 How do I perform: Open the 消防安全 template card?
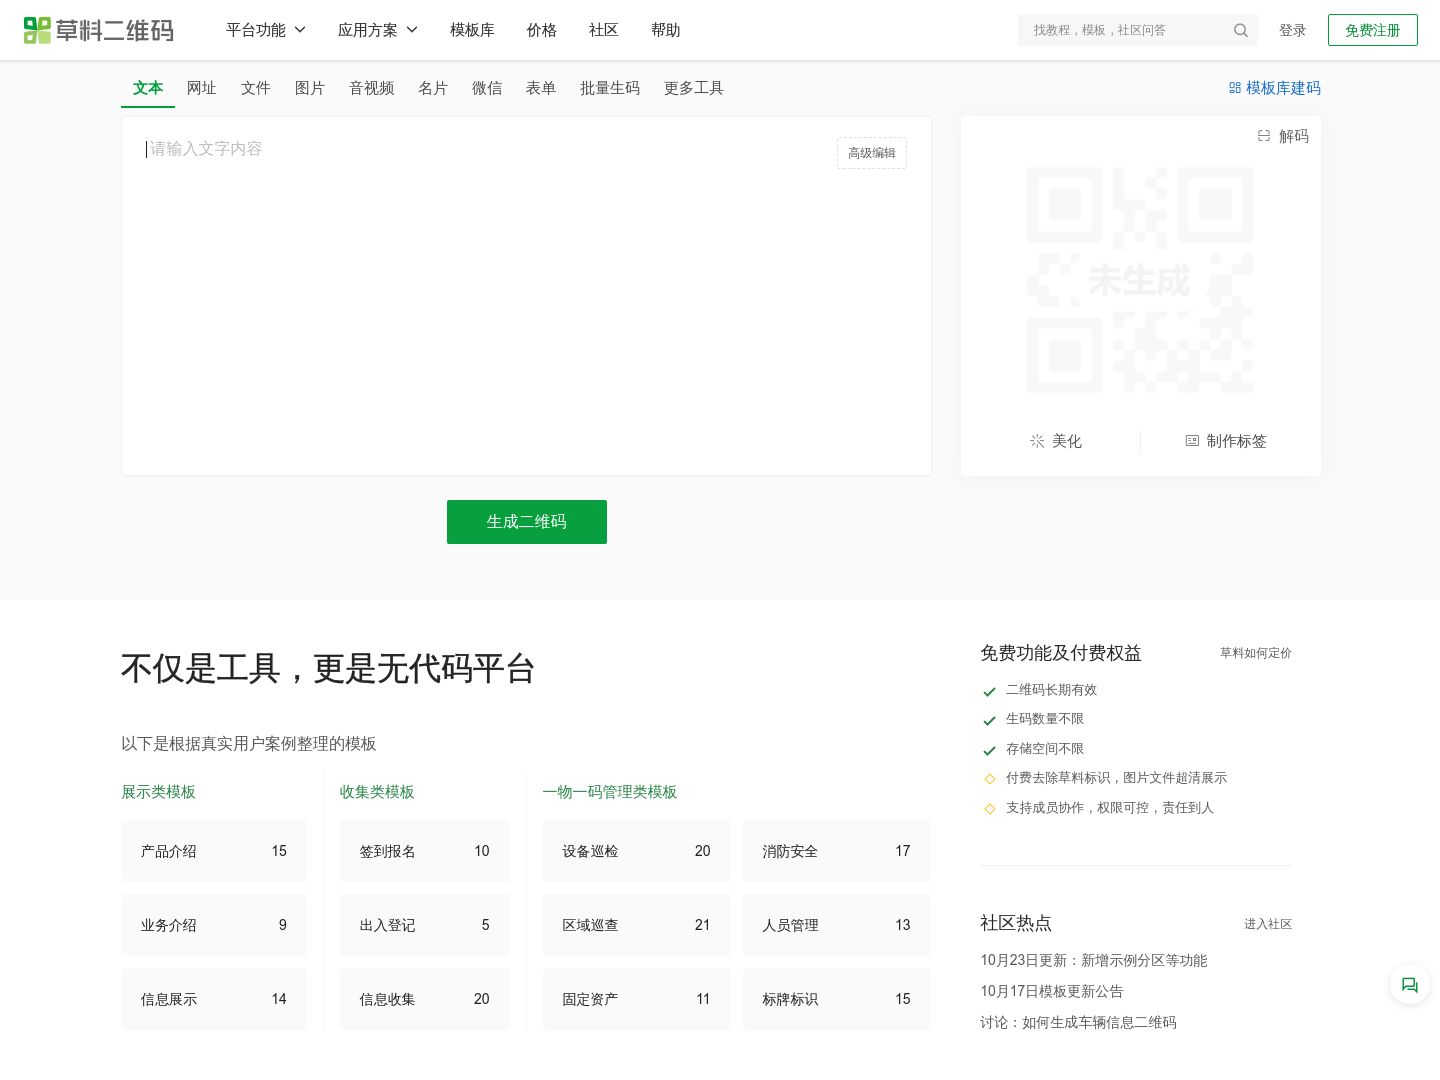point(837,851)
